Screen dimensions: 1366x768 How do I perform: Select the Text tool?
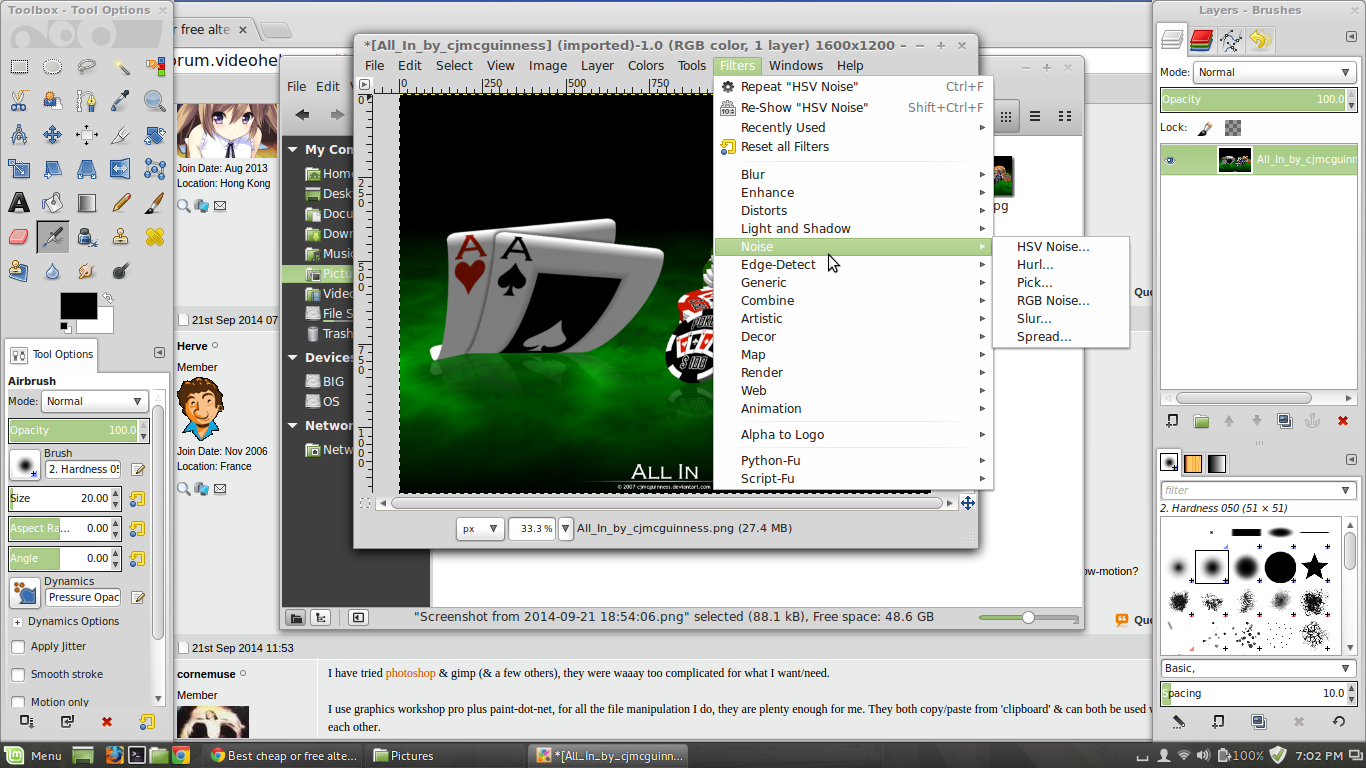click(x=19, y=203)
